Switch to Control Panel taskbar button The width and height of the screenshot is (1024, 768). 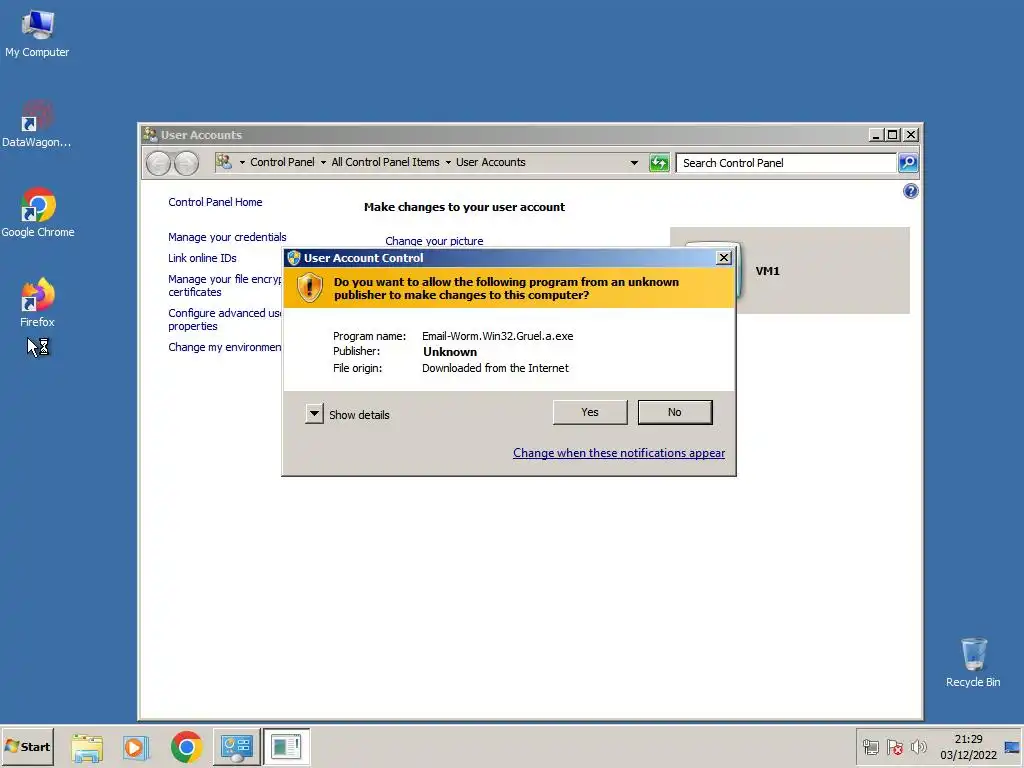(x=236, y=747)
